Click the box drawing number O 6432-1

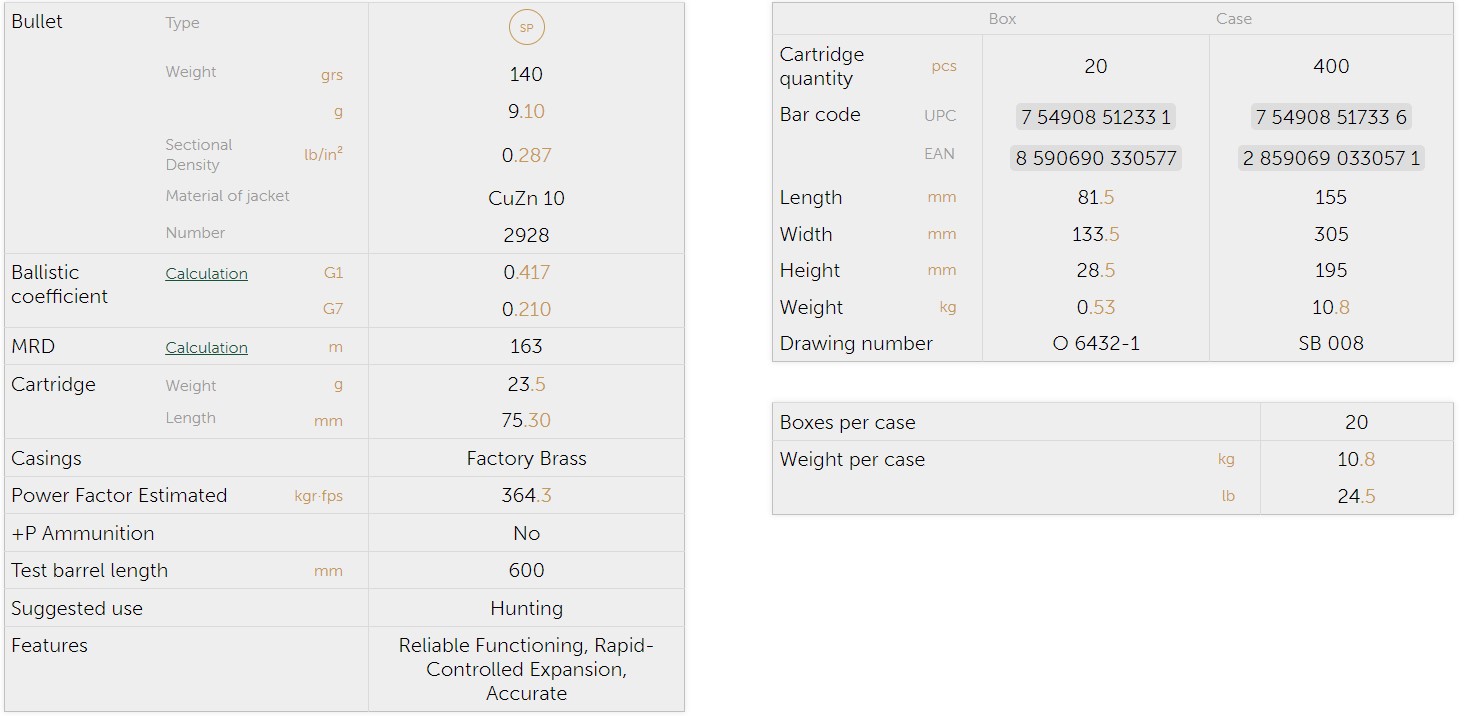coord(1095,343)
